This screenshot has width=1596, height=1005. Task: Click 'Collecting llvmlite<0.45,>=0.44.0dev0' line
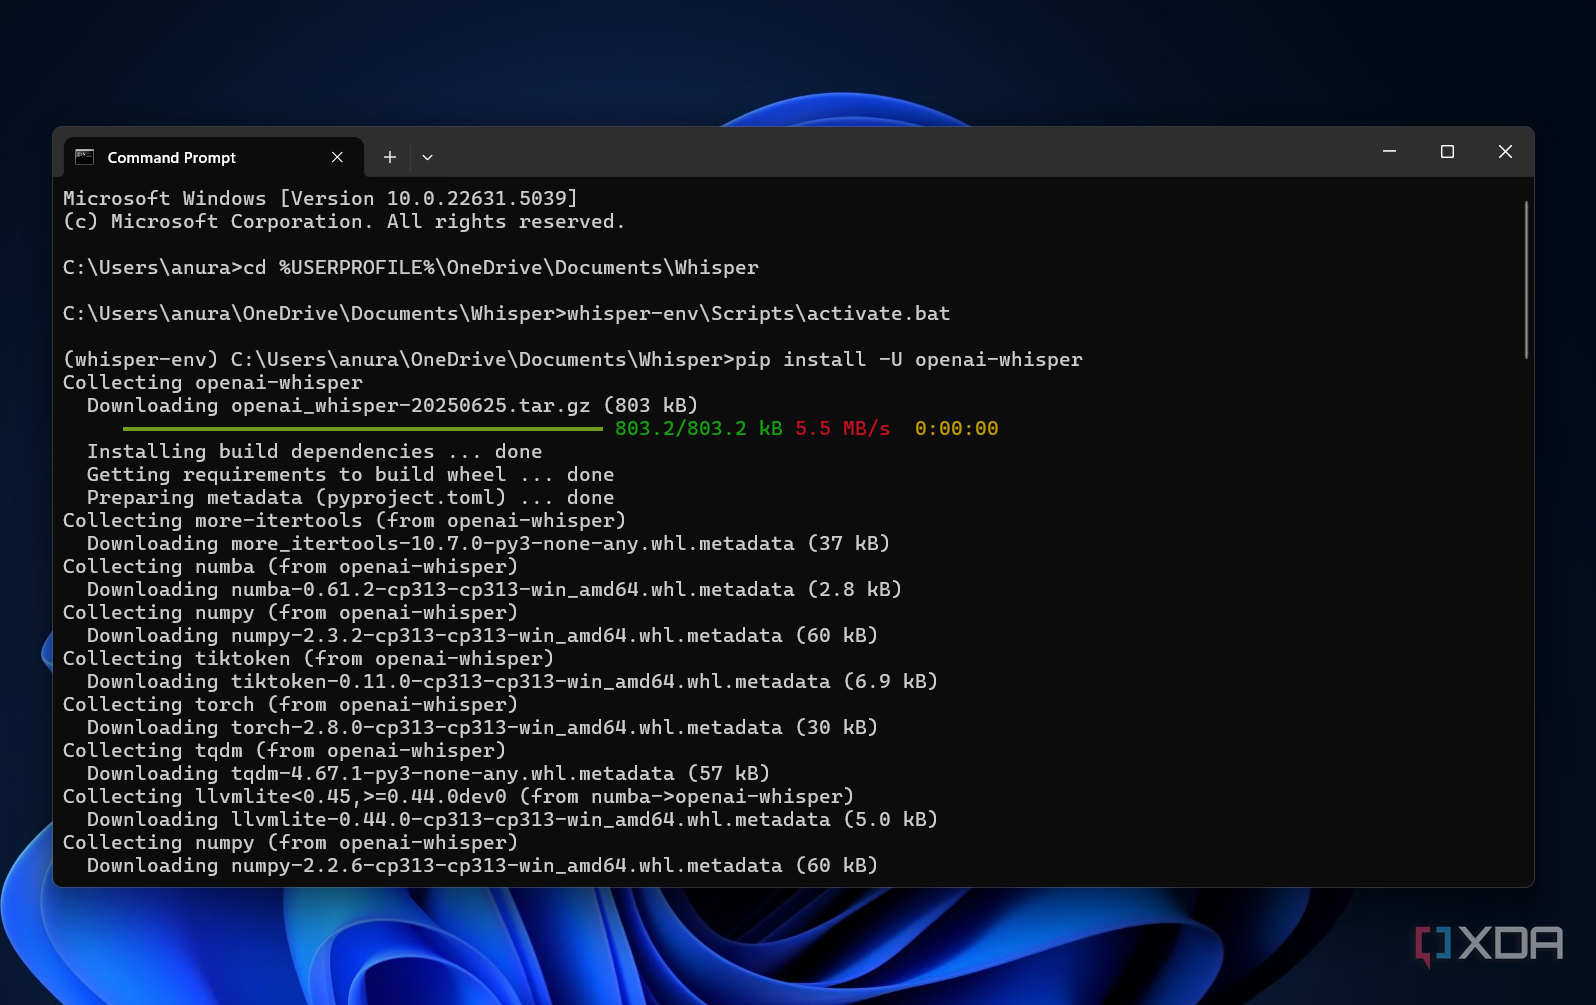[x=458, y=796]
